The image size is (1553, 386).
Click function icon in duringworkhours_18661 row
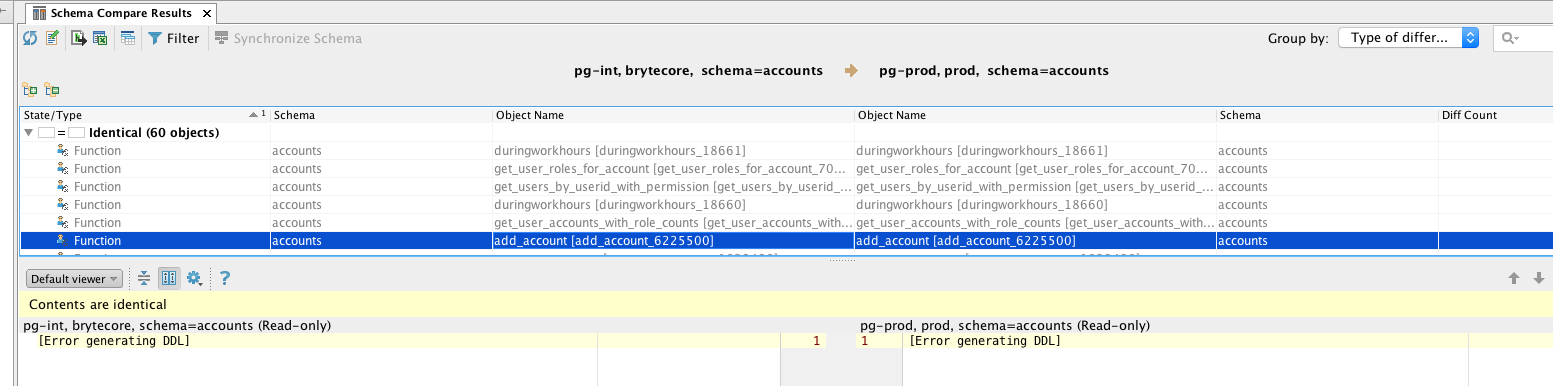click(63, 151)
